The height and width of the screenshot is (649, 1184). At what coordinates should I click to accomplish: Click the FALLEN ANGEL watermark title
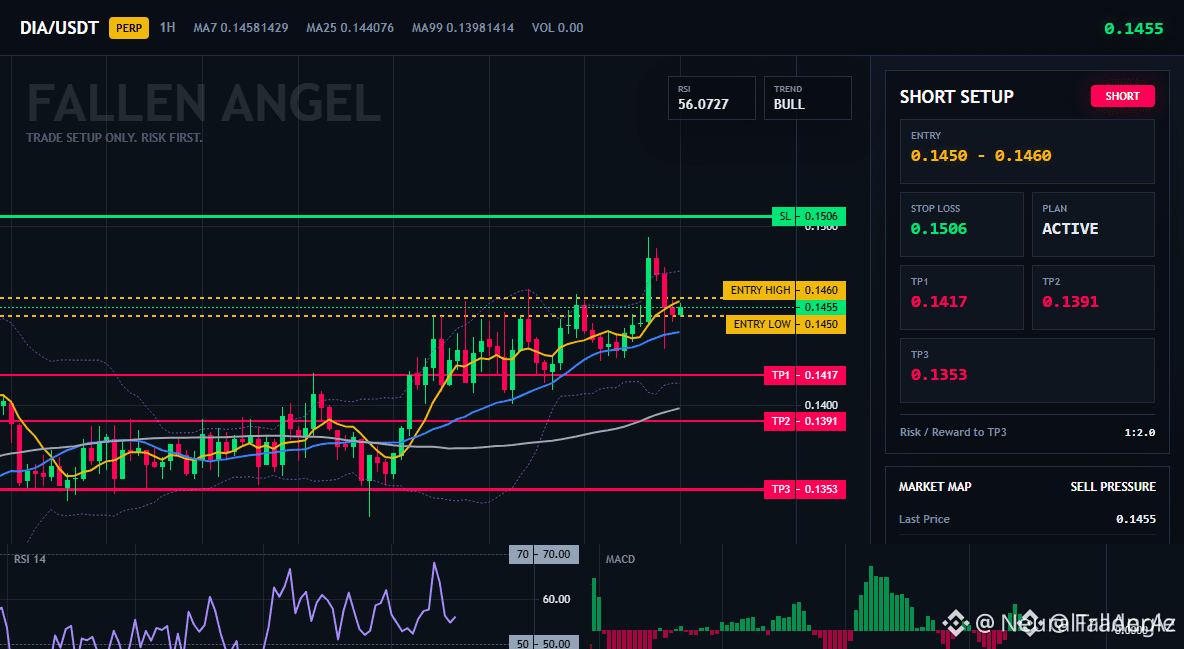click(x=204, y=104)
